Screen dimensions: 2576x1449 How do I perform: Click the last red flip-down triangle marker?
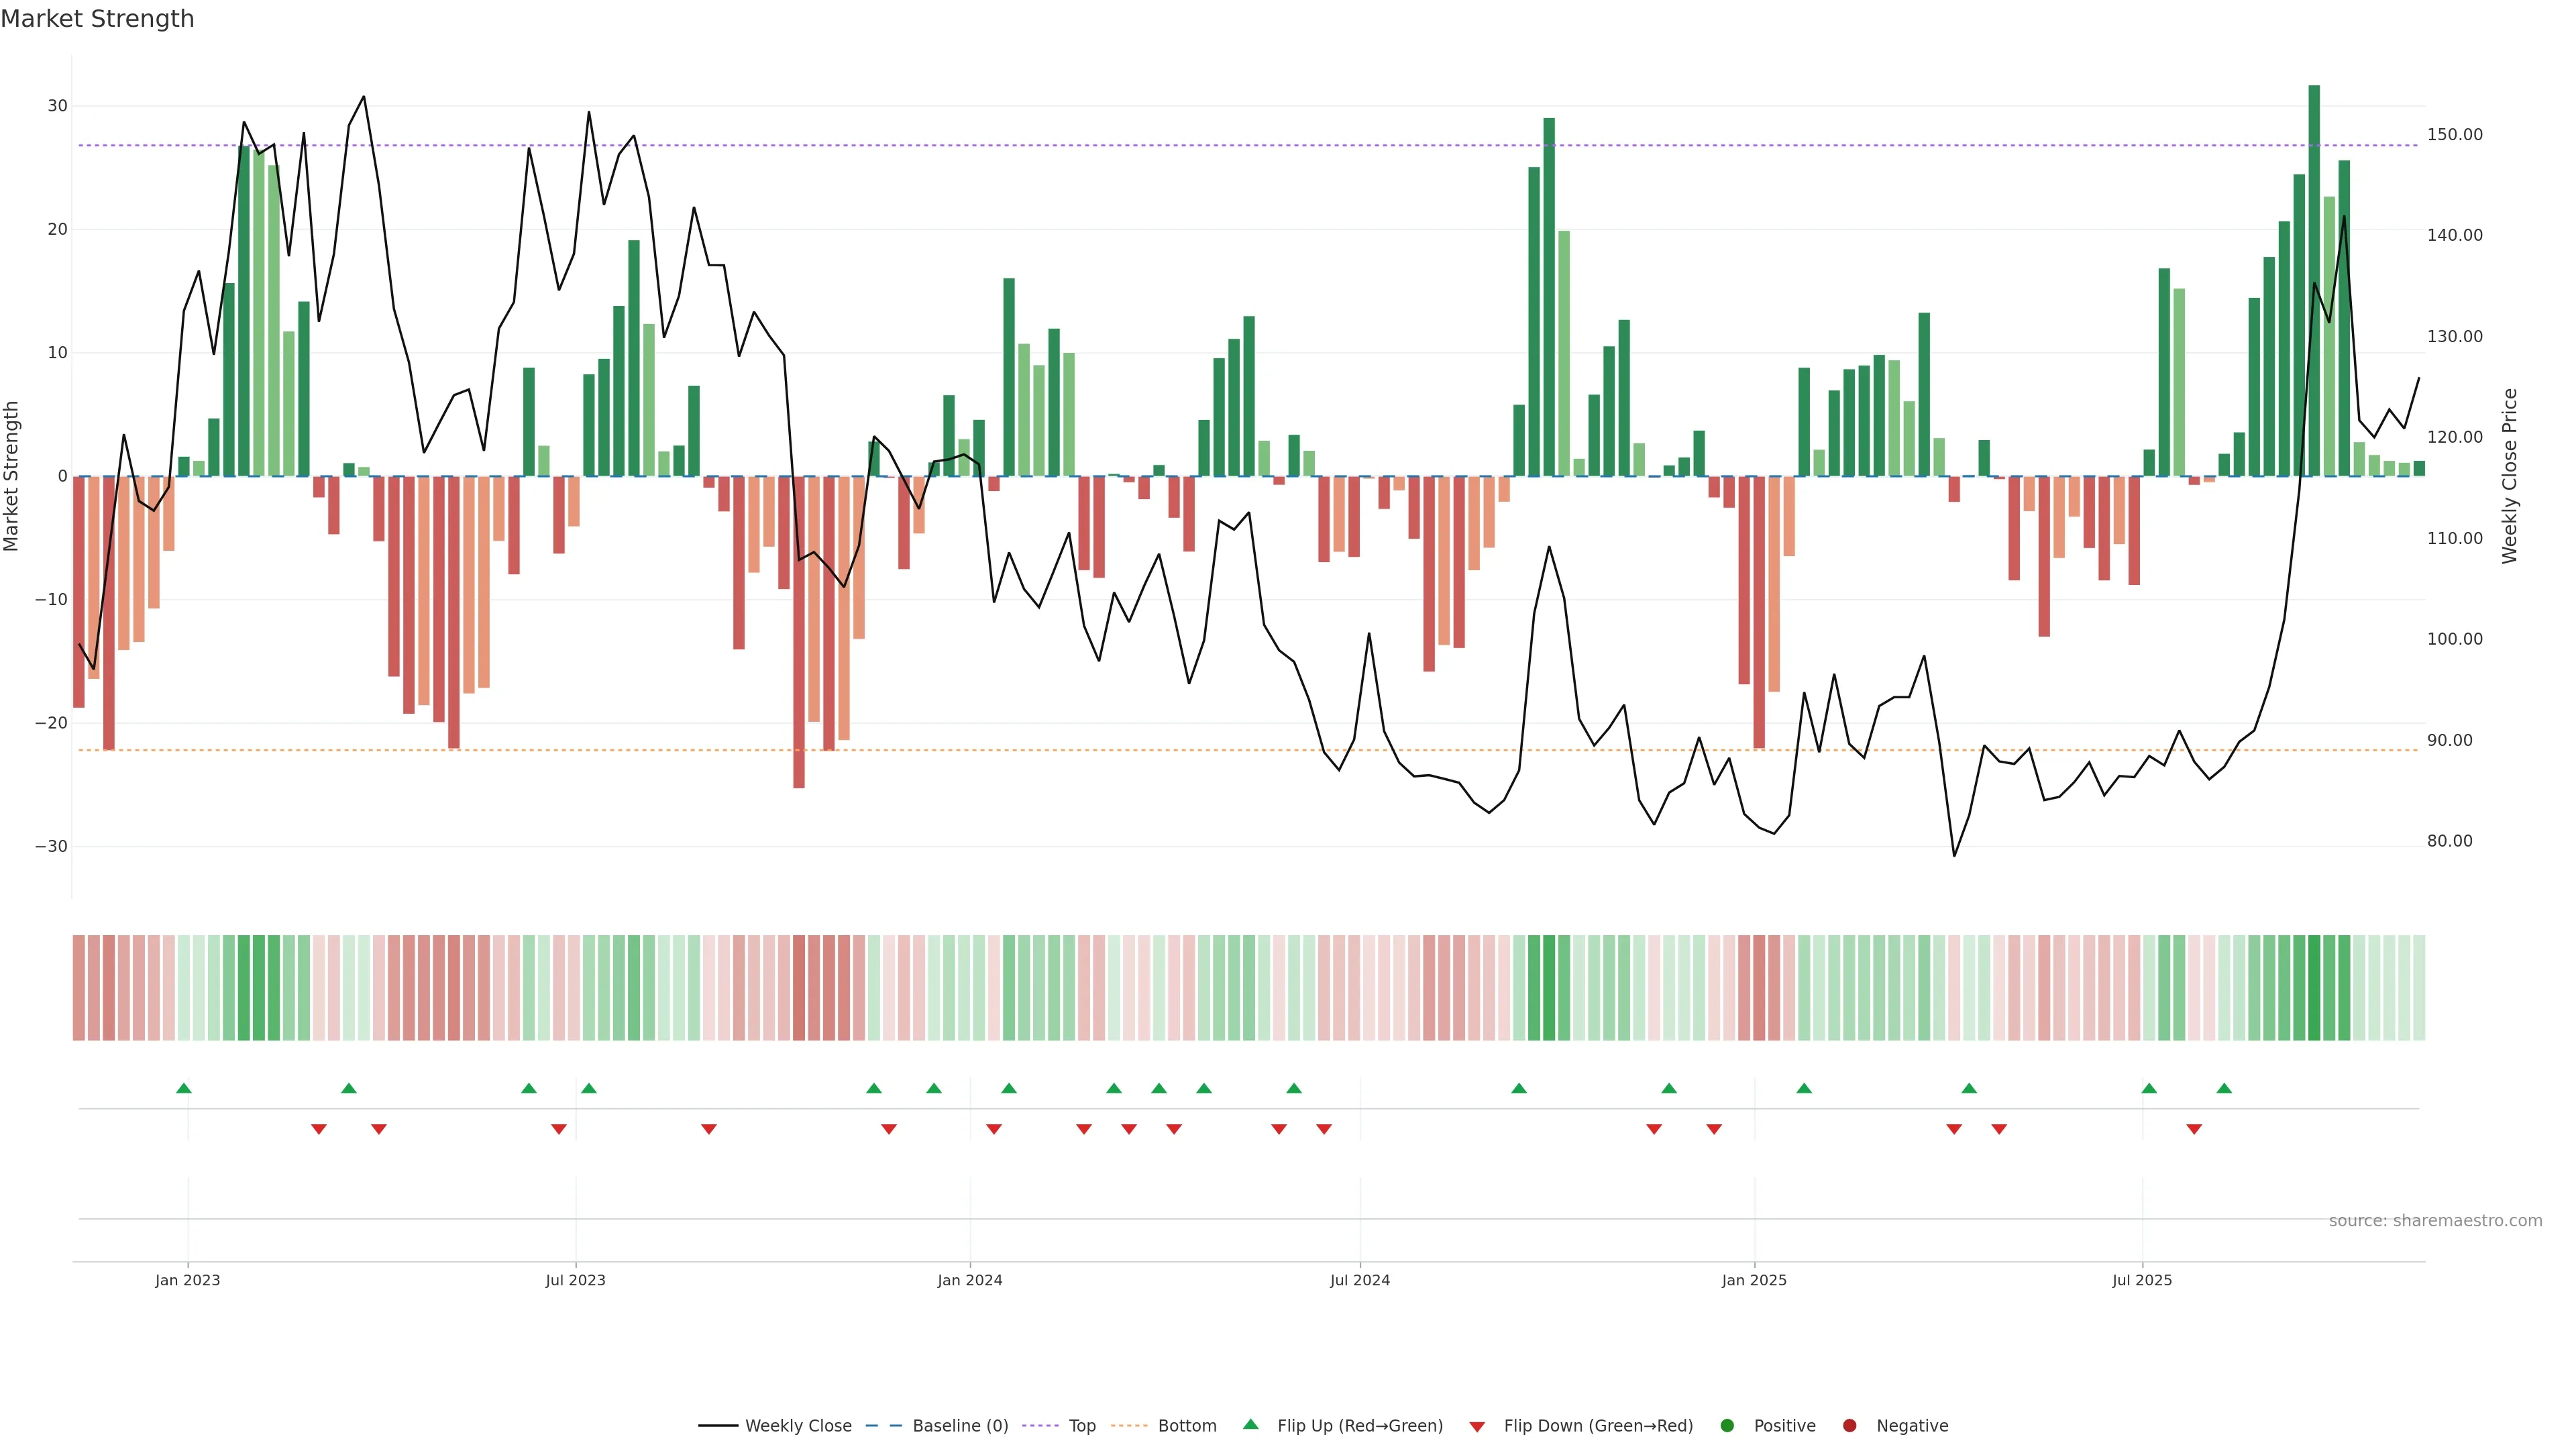pos(2194,1129)
